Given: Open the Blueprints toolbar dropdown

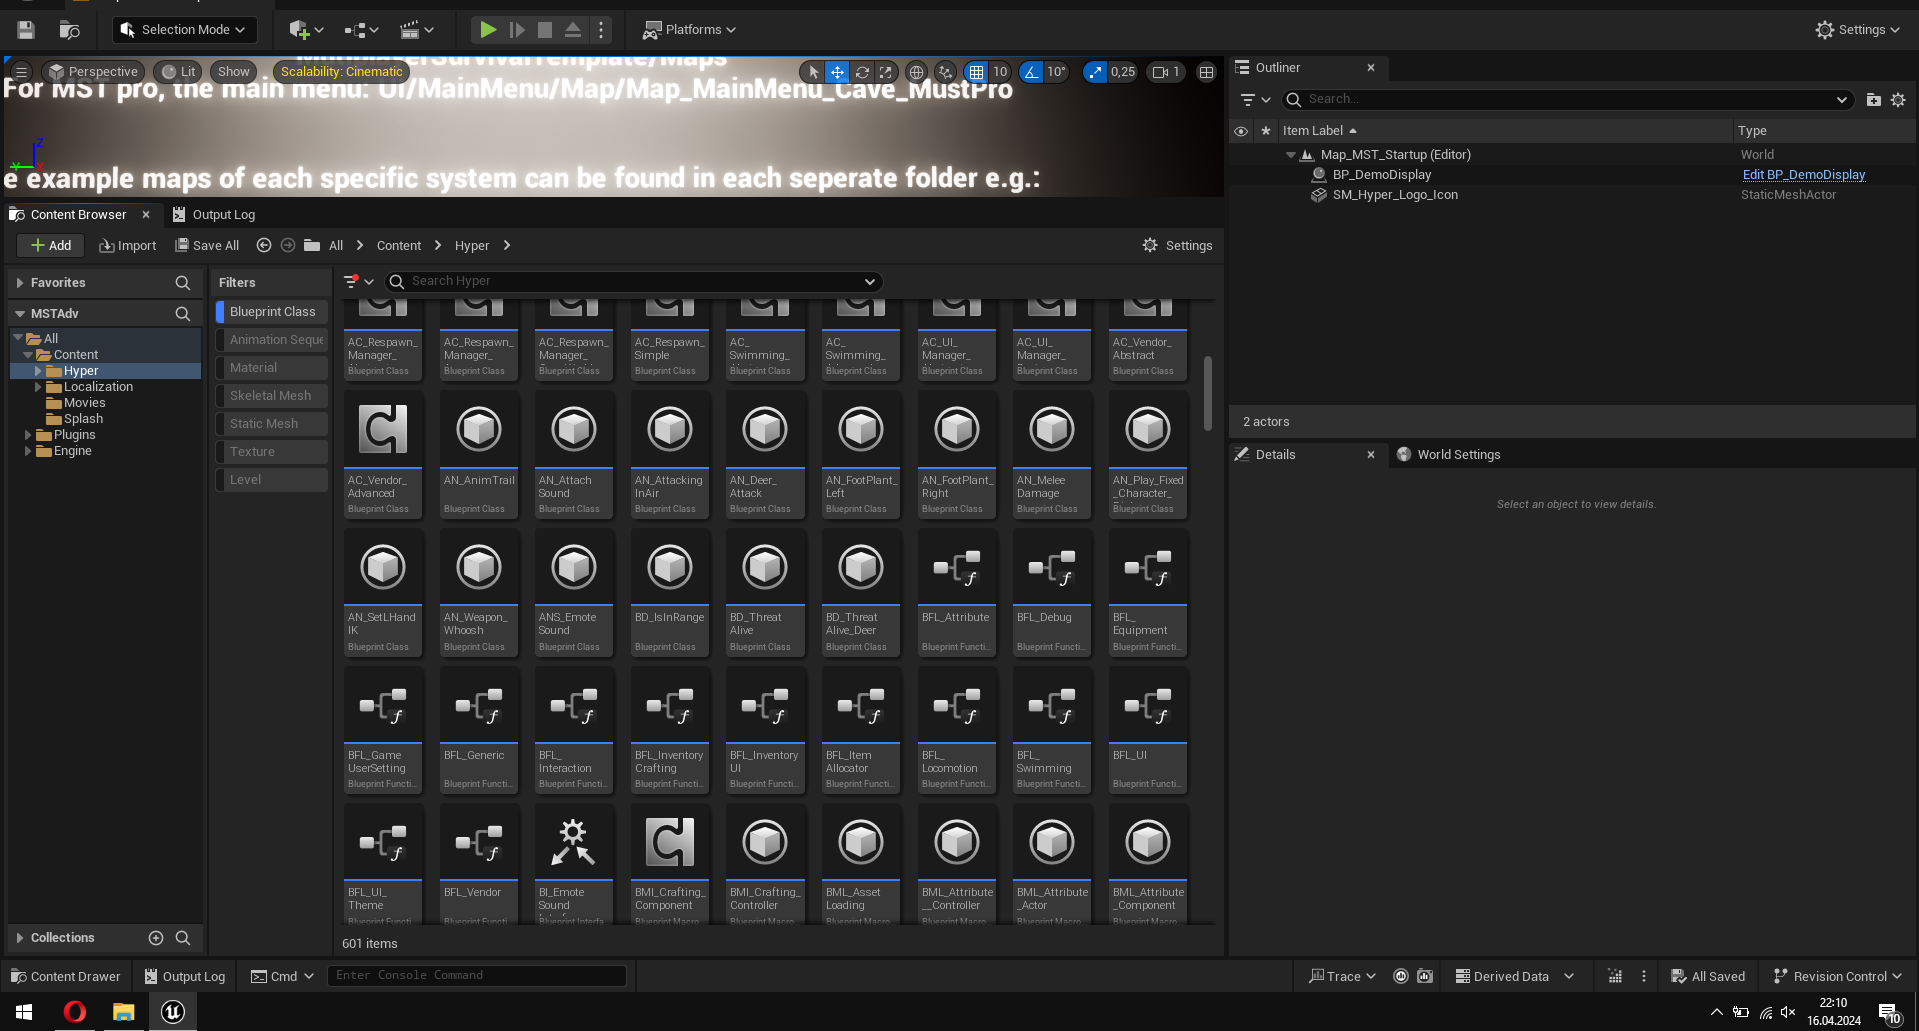Looking at the screenshot, I should tap(361, 30).
